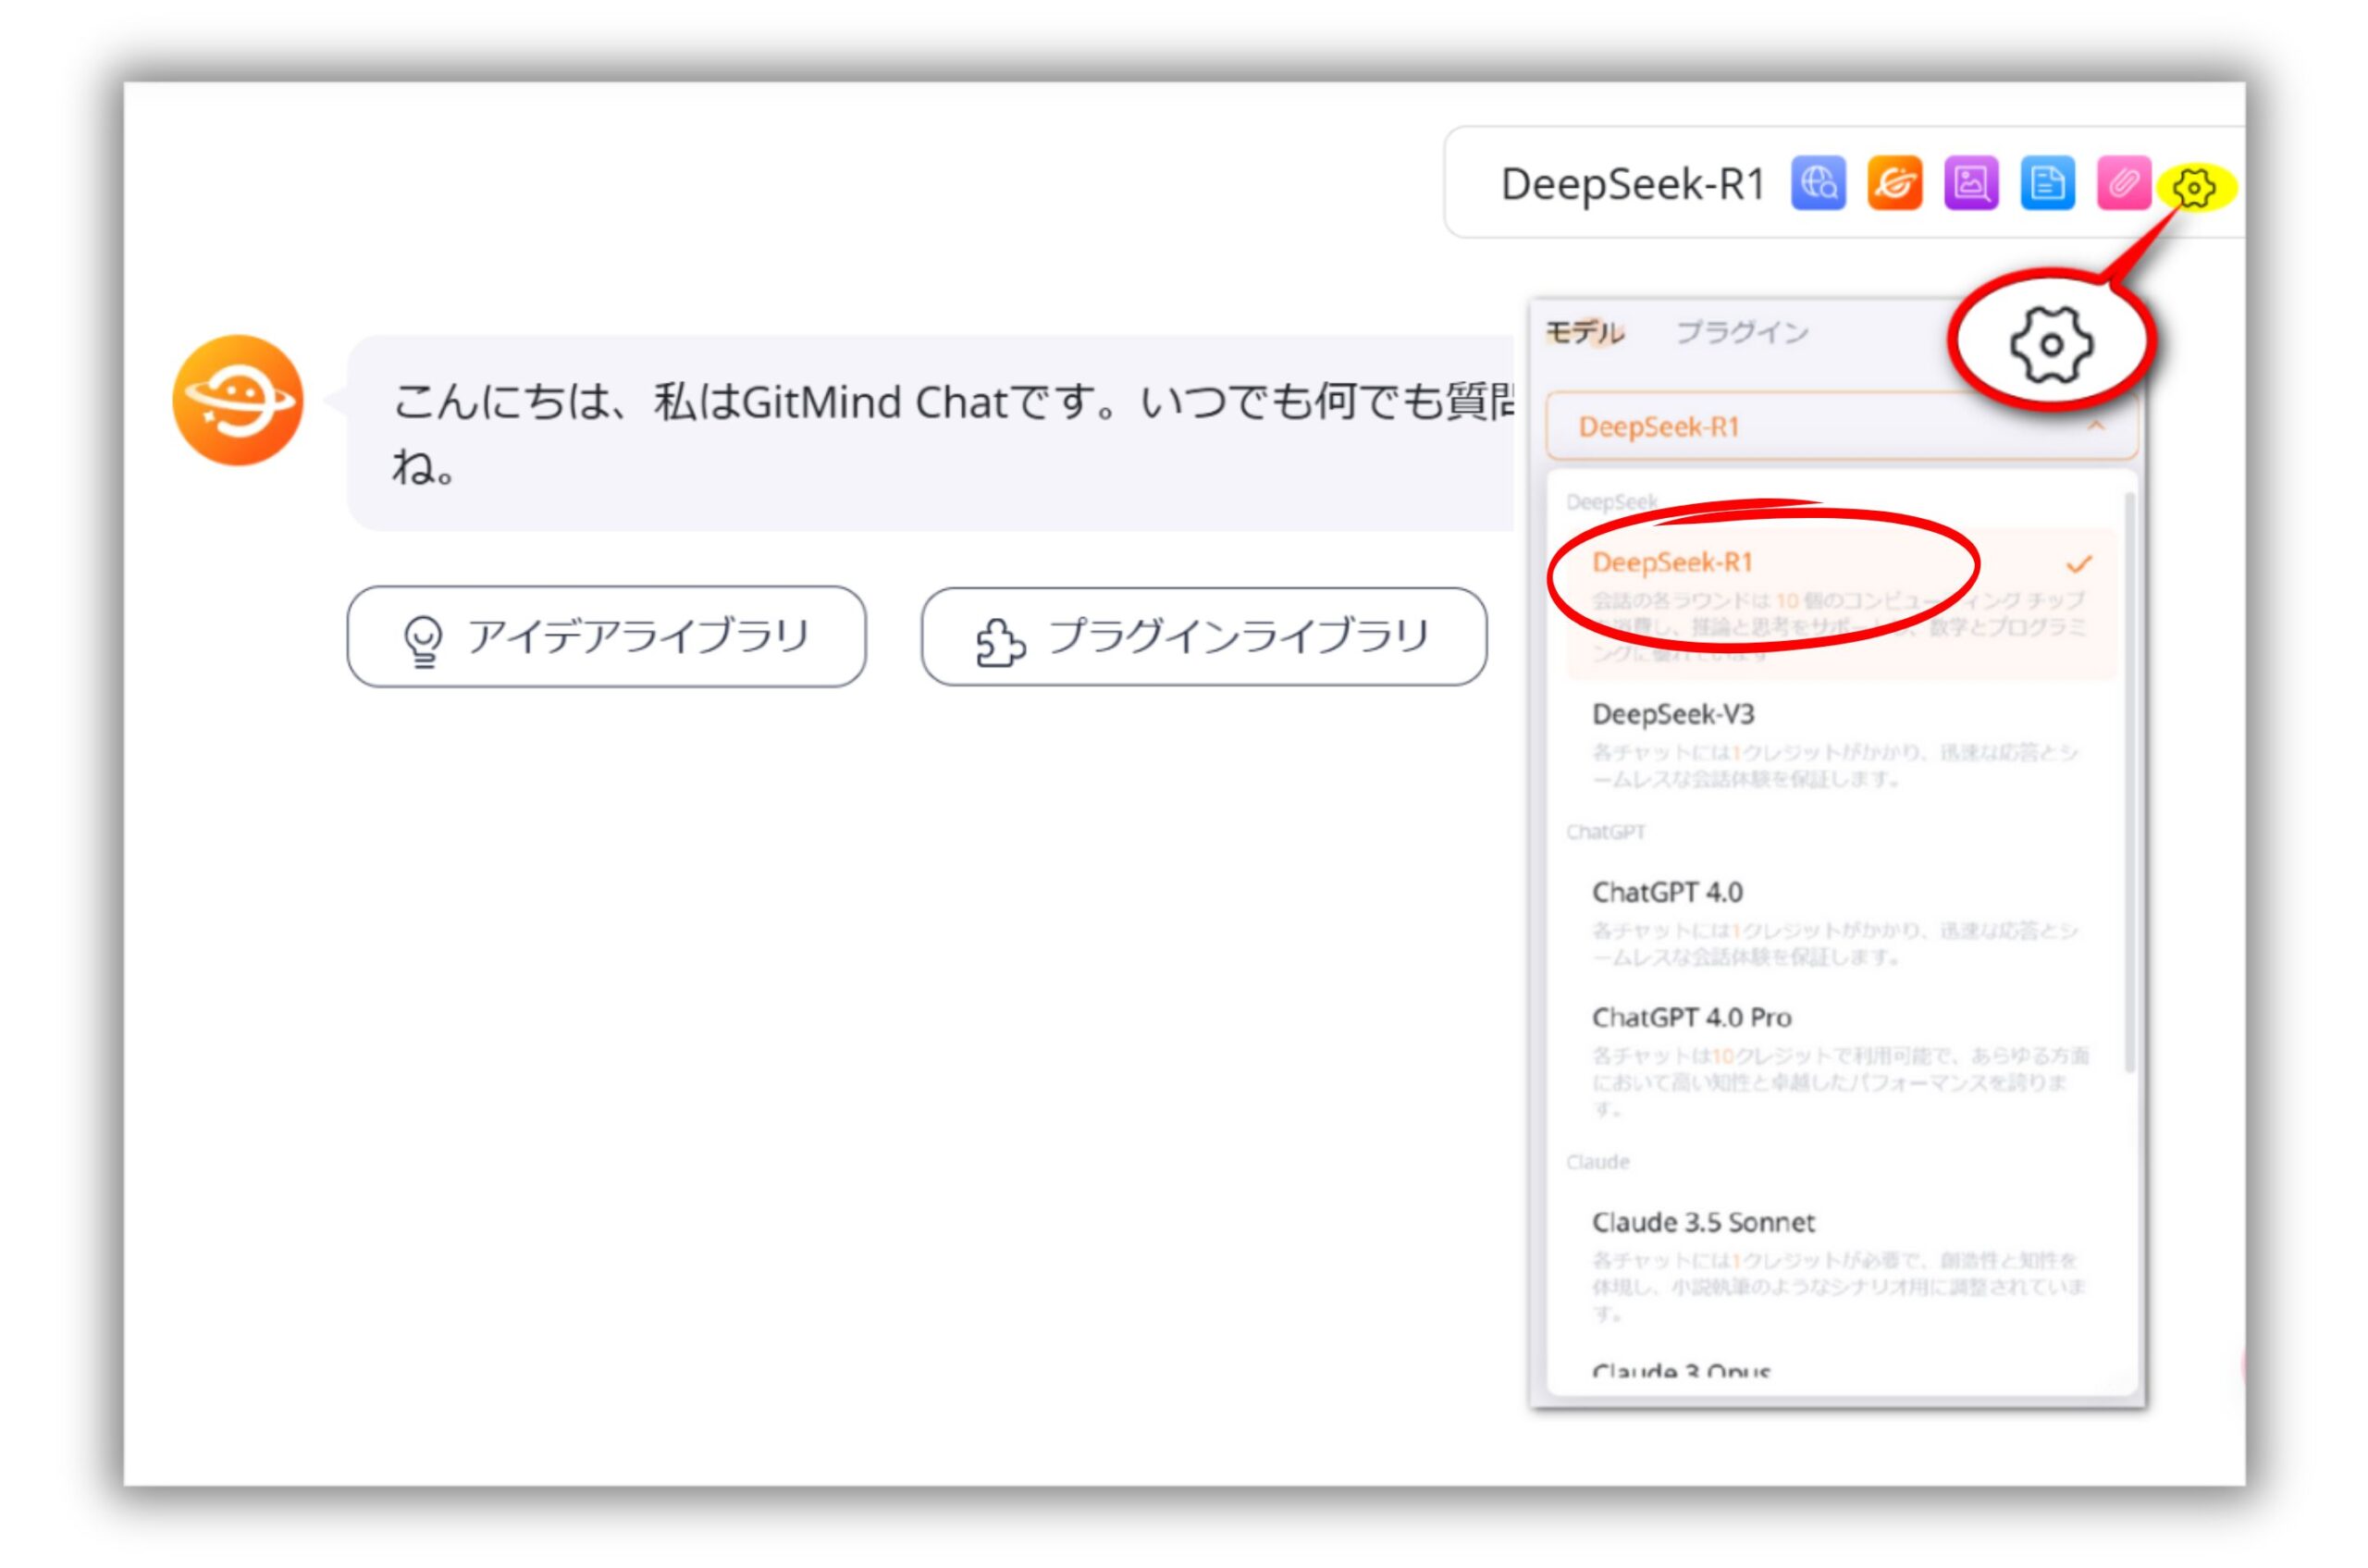
Task: Open the blue document icon
Action: (x=2047, y=184)
